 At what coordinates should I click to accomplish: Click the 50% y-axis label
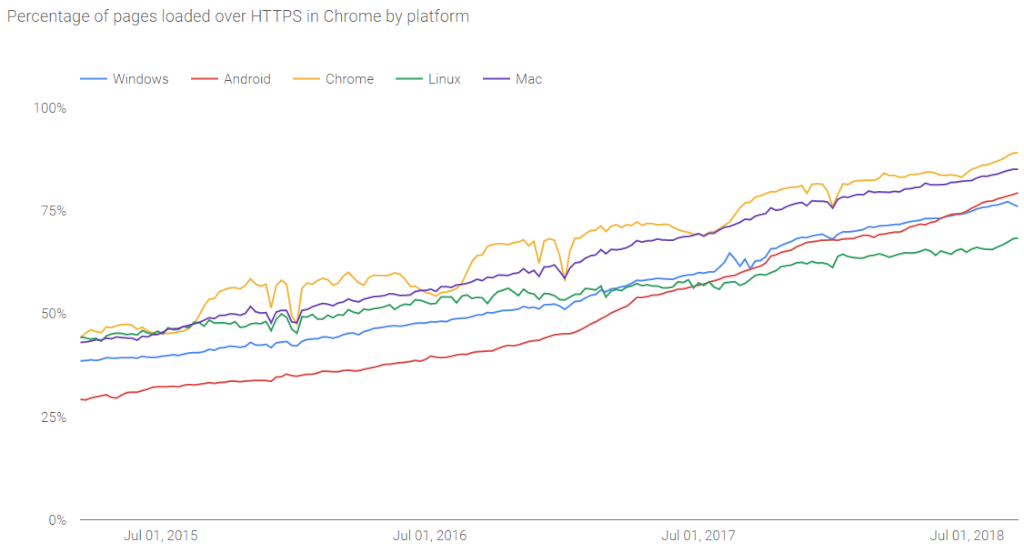[54, 313]
